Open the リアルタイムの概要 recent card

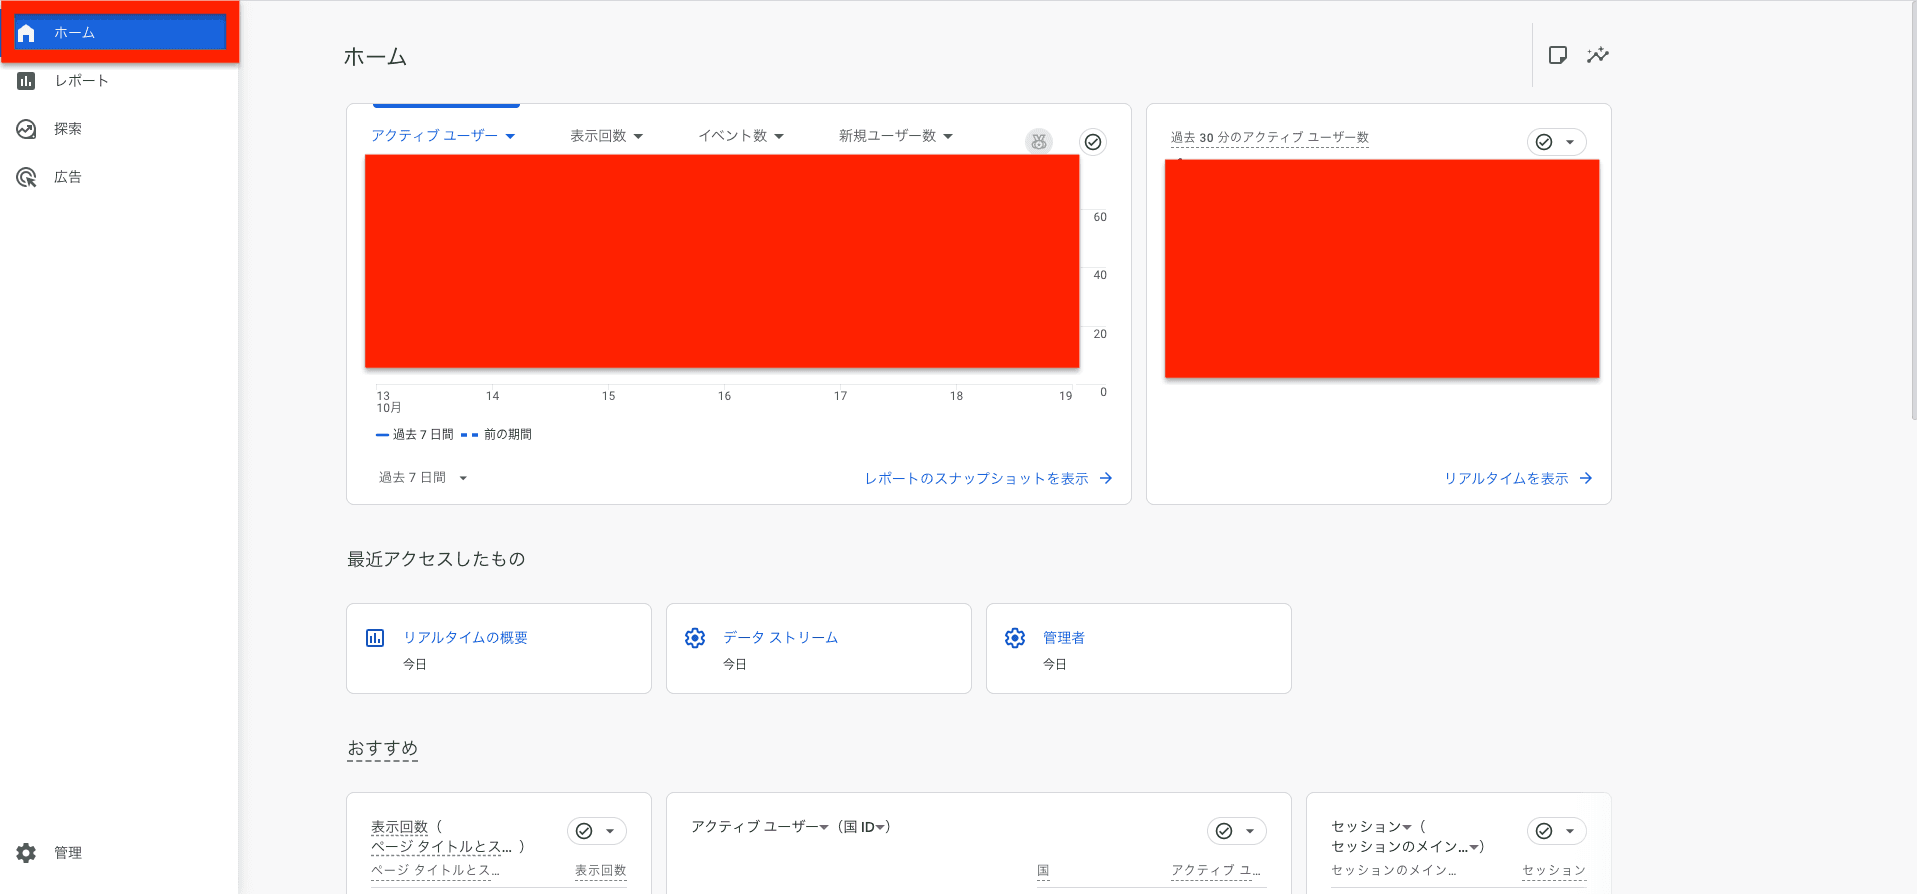click(499, 648)
